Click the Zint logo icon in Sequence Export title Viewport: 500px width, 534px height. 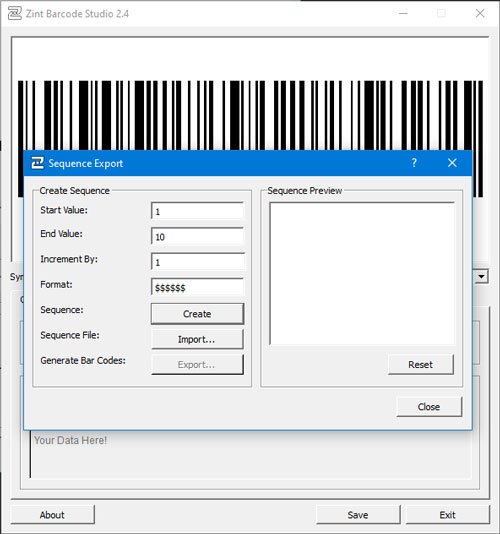tap(37, 163)
